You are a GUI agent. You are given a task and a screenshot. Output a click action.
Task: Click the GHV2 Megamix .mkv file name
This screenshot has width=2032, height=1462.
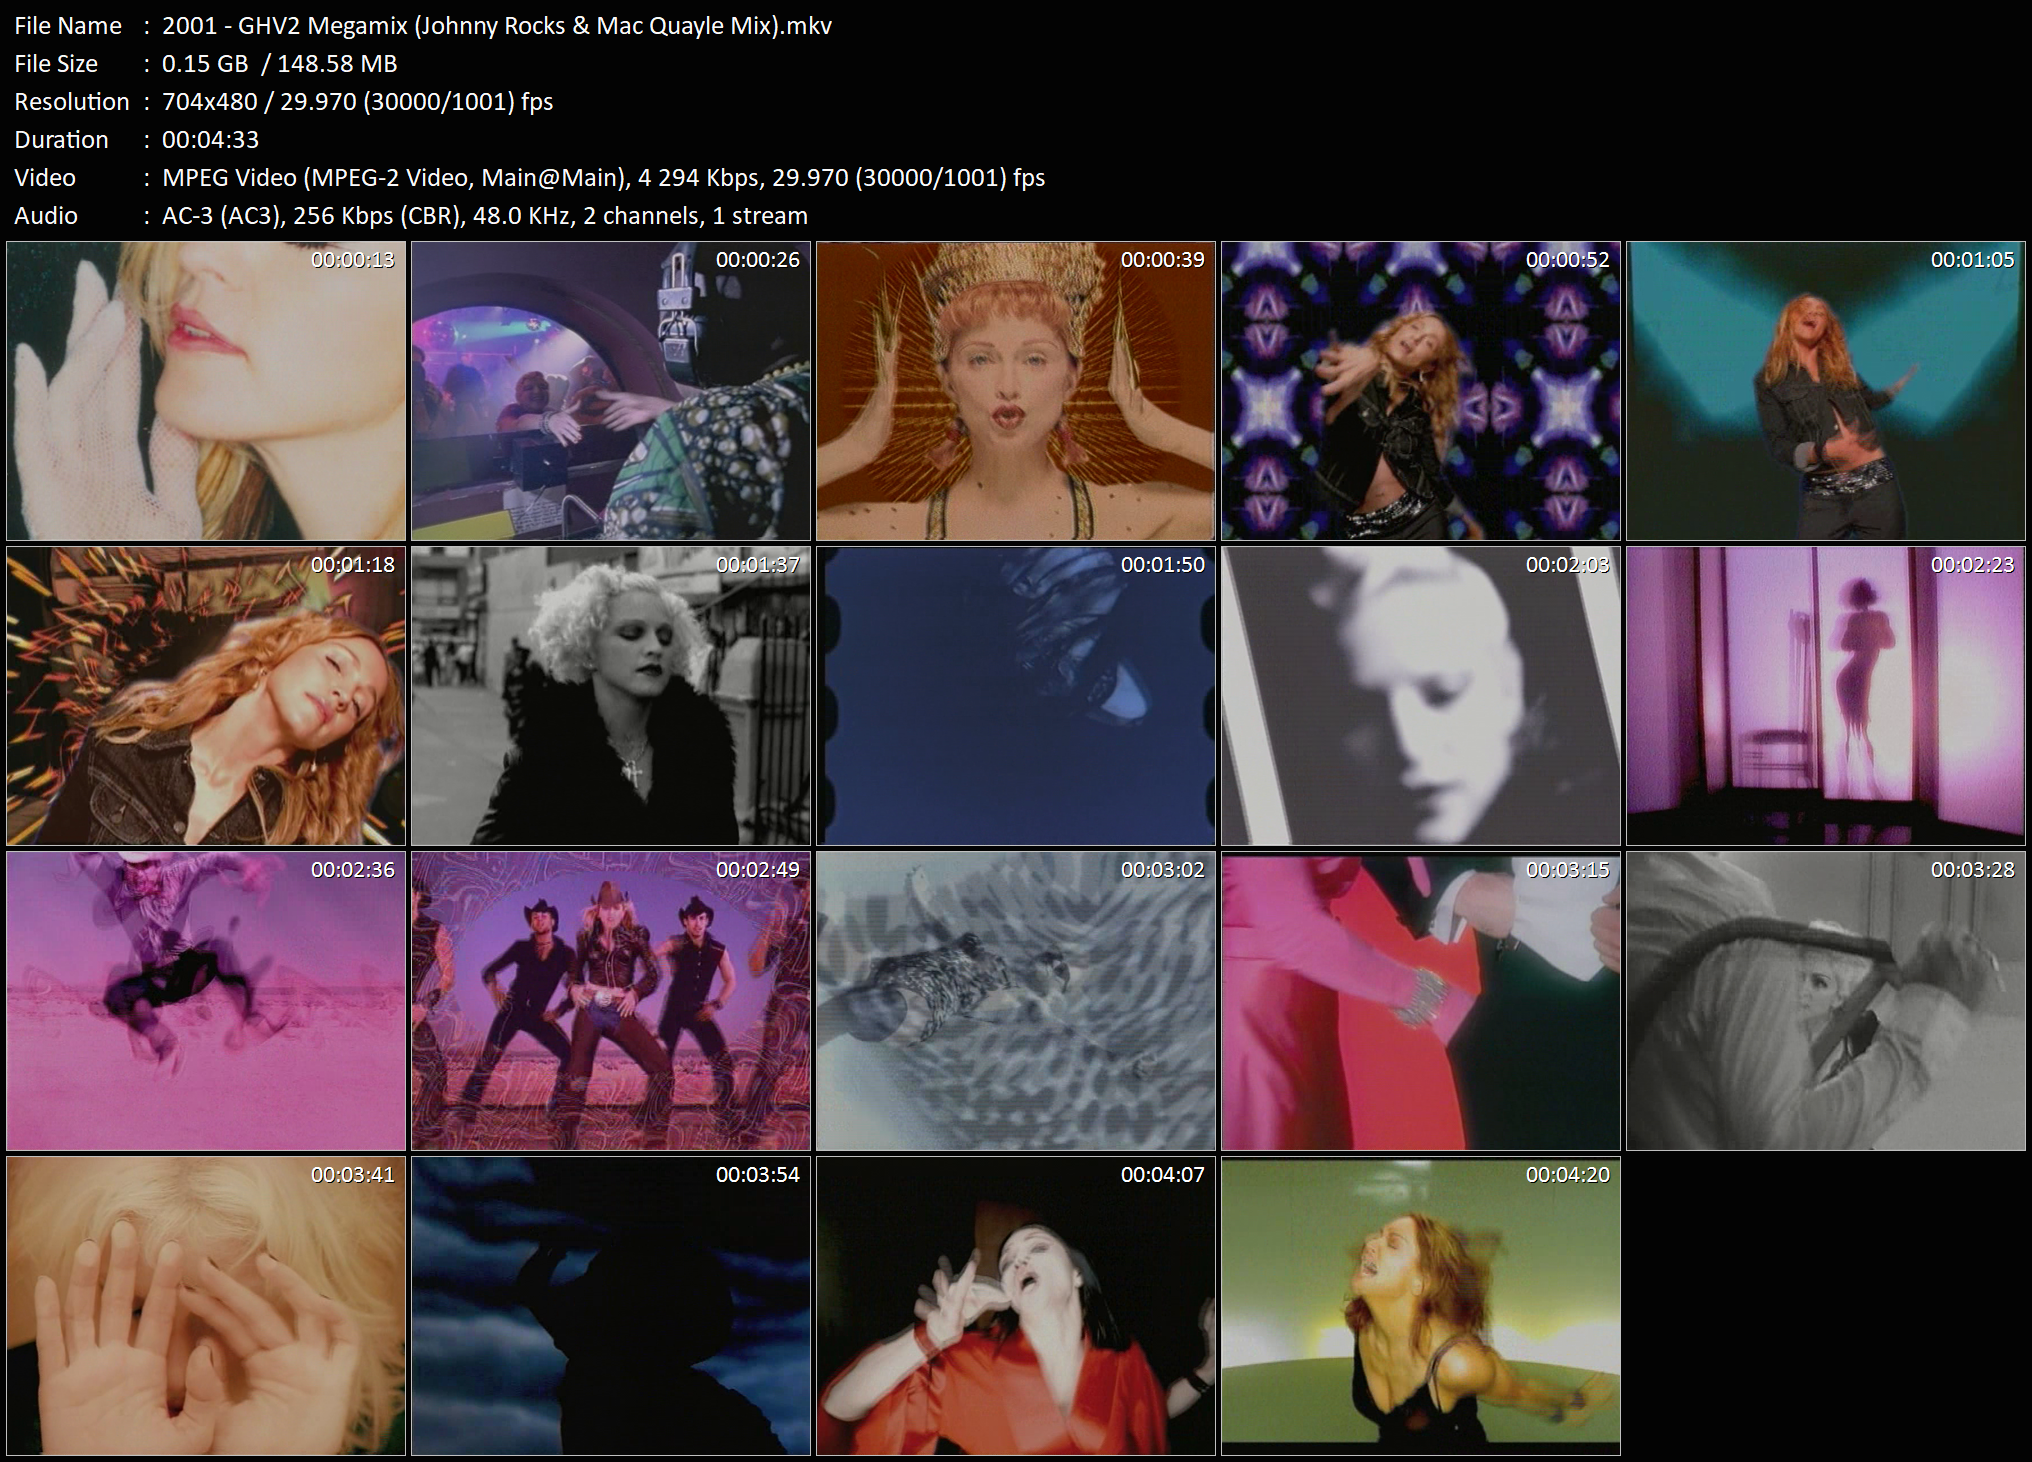(497, 26)
